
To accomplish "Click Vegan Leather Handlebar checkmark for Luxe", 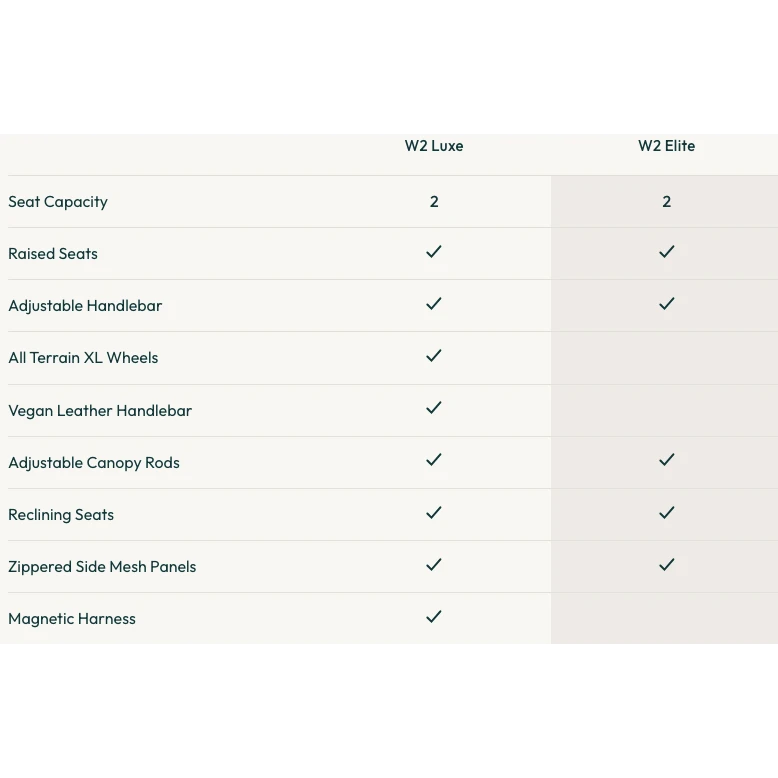I will pos(434,408).
